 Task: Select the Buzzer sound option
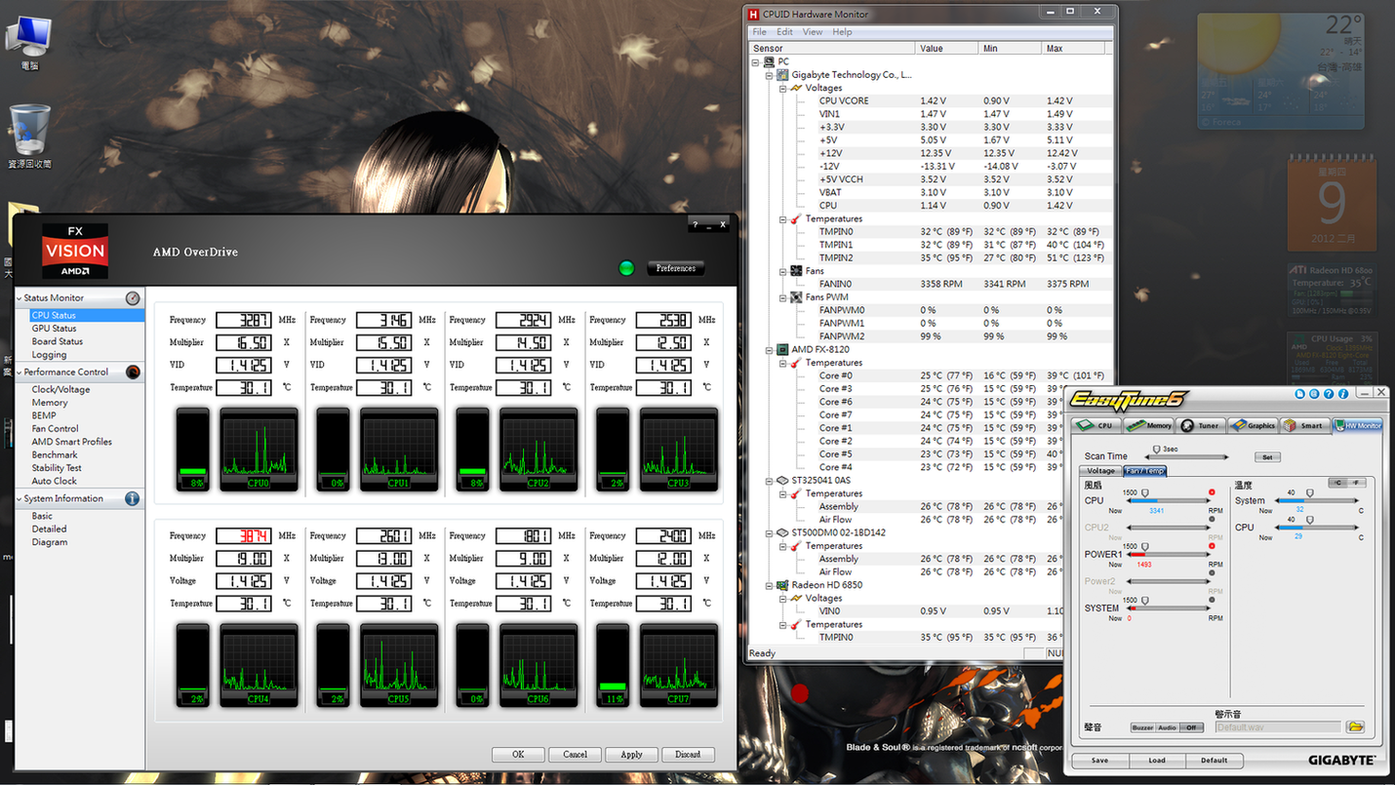coord(1143,728)
